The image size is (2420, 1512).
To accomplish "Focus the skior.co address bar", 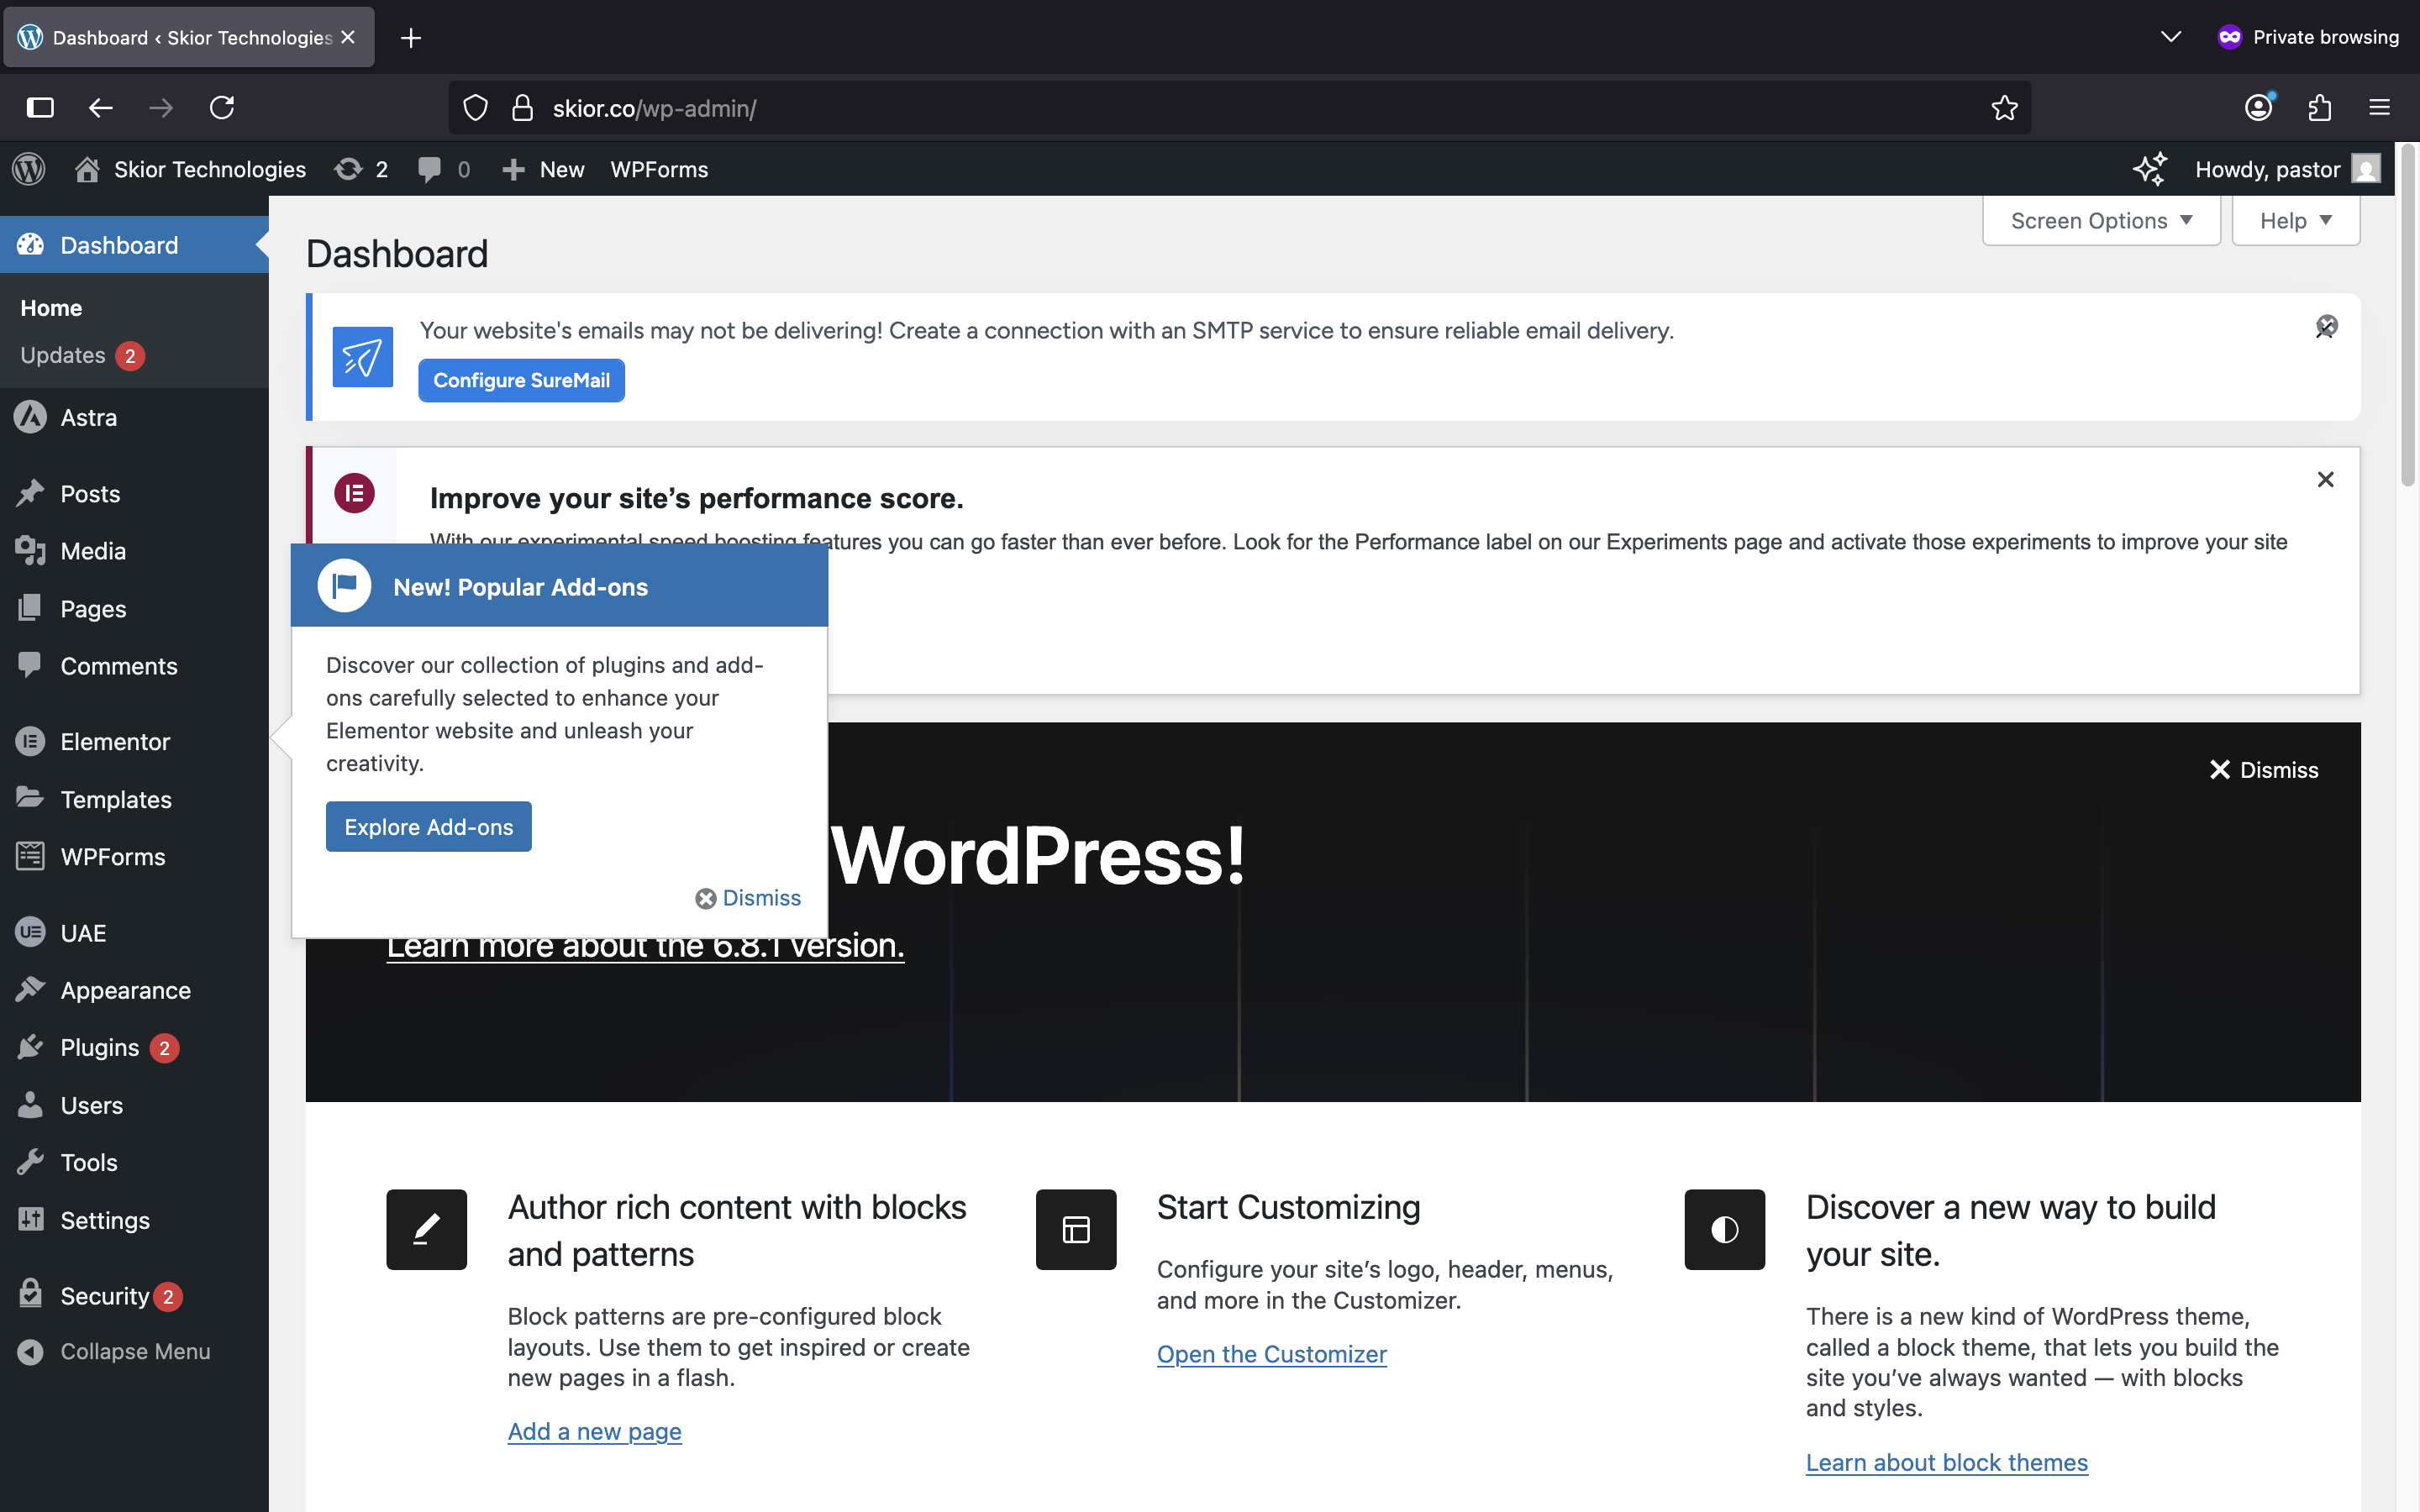I will 1240,108.
